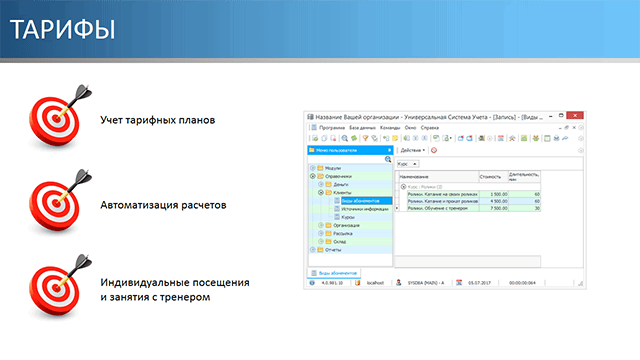This screenshot has height=360, width=640.
Task: Open the Команды menu
Action: tap(390, 128)
